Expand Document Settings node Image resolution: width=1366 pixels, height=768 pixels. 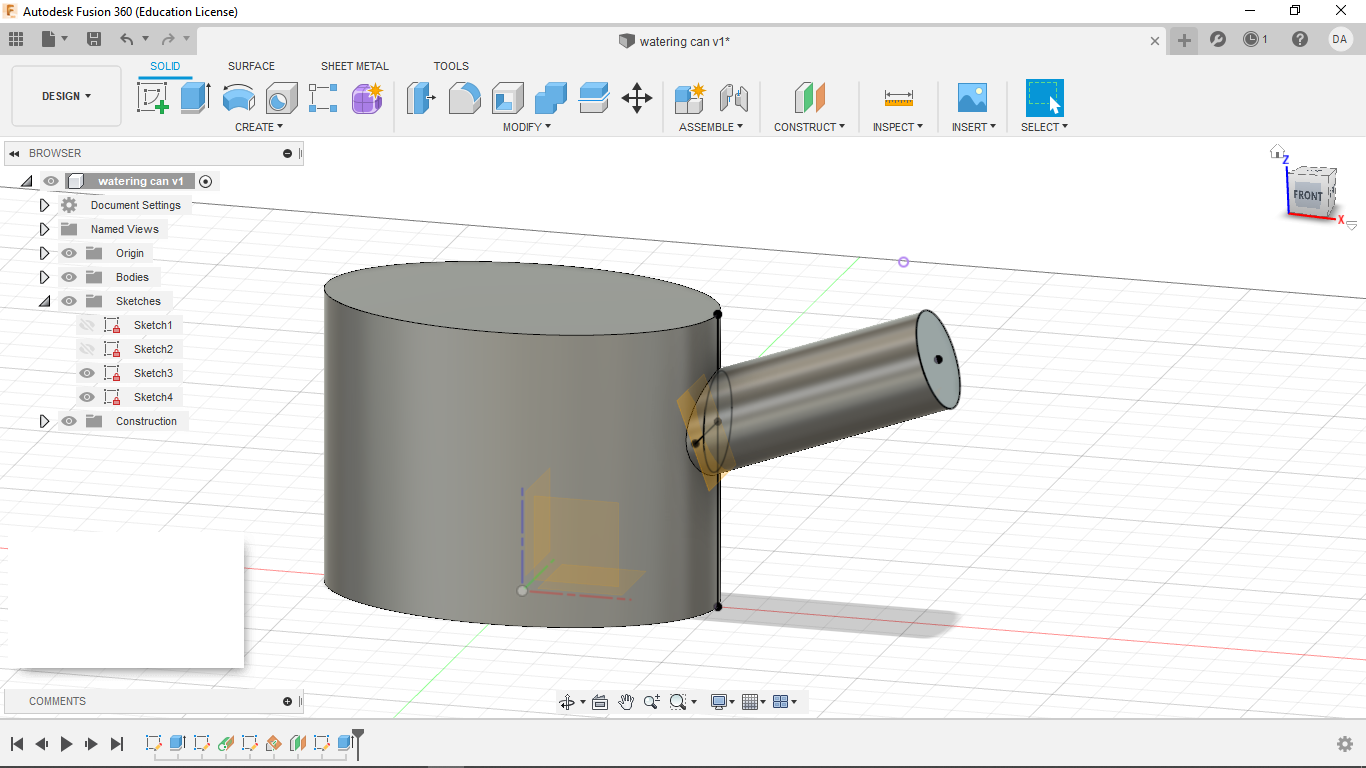coord(44,205)
